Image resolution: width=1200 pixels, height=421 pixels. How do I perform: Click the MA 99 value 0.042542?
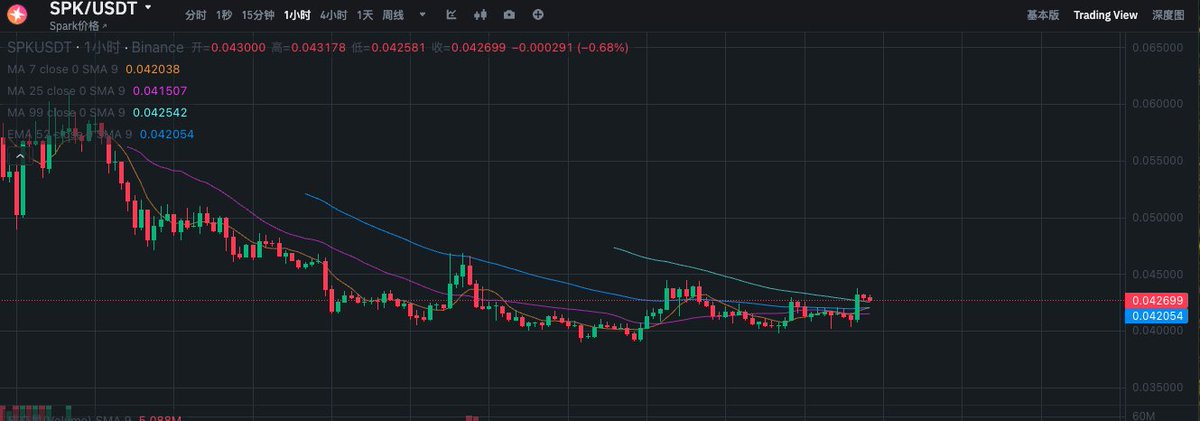point(160,112)
